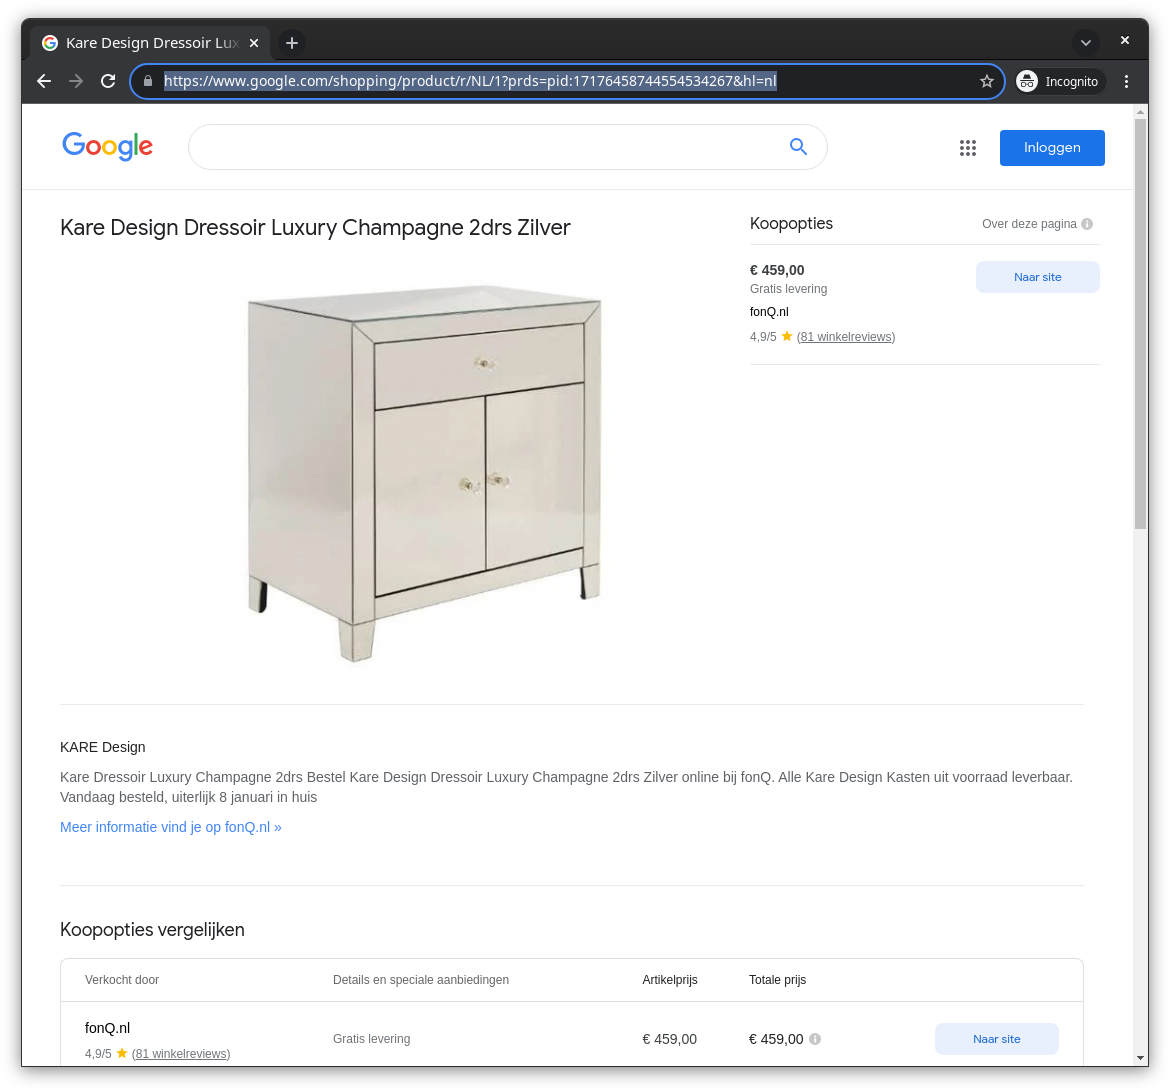1170x1091 pixels.
Task: Click the fonQ.nl seller name under Koopopties
Action: (x=769, y=312)
